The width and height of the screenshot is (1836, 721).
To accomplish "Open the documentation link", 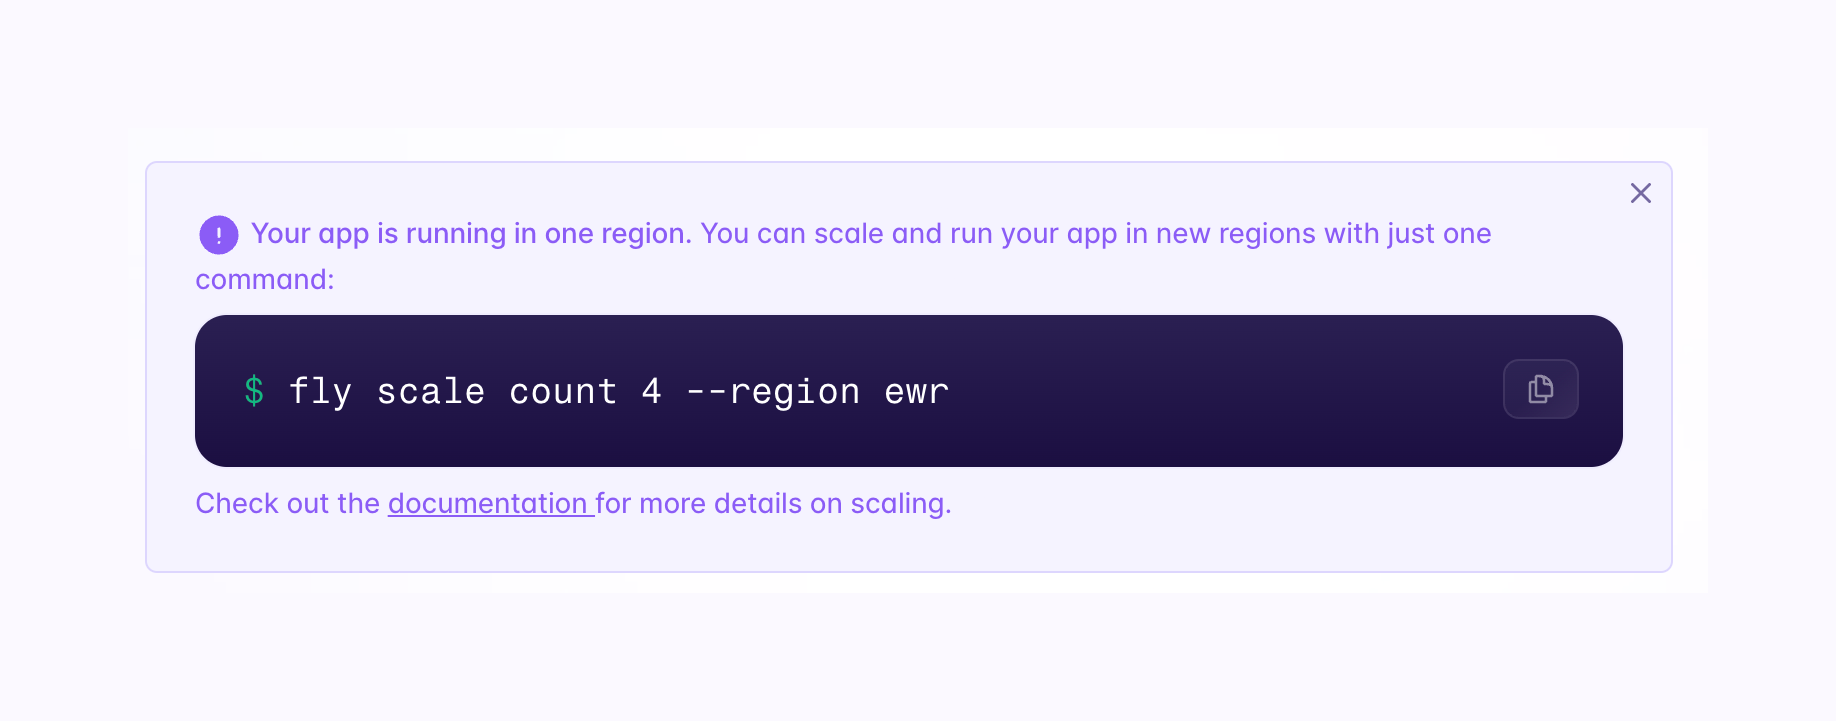I will coord(488,503).
